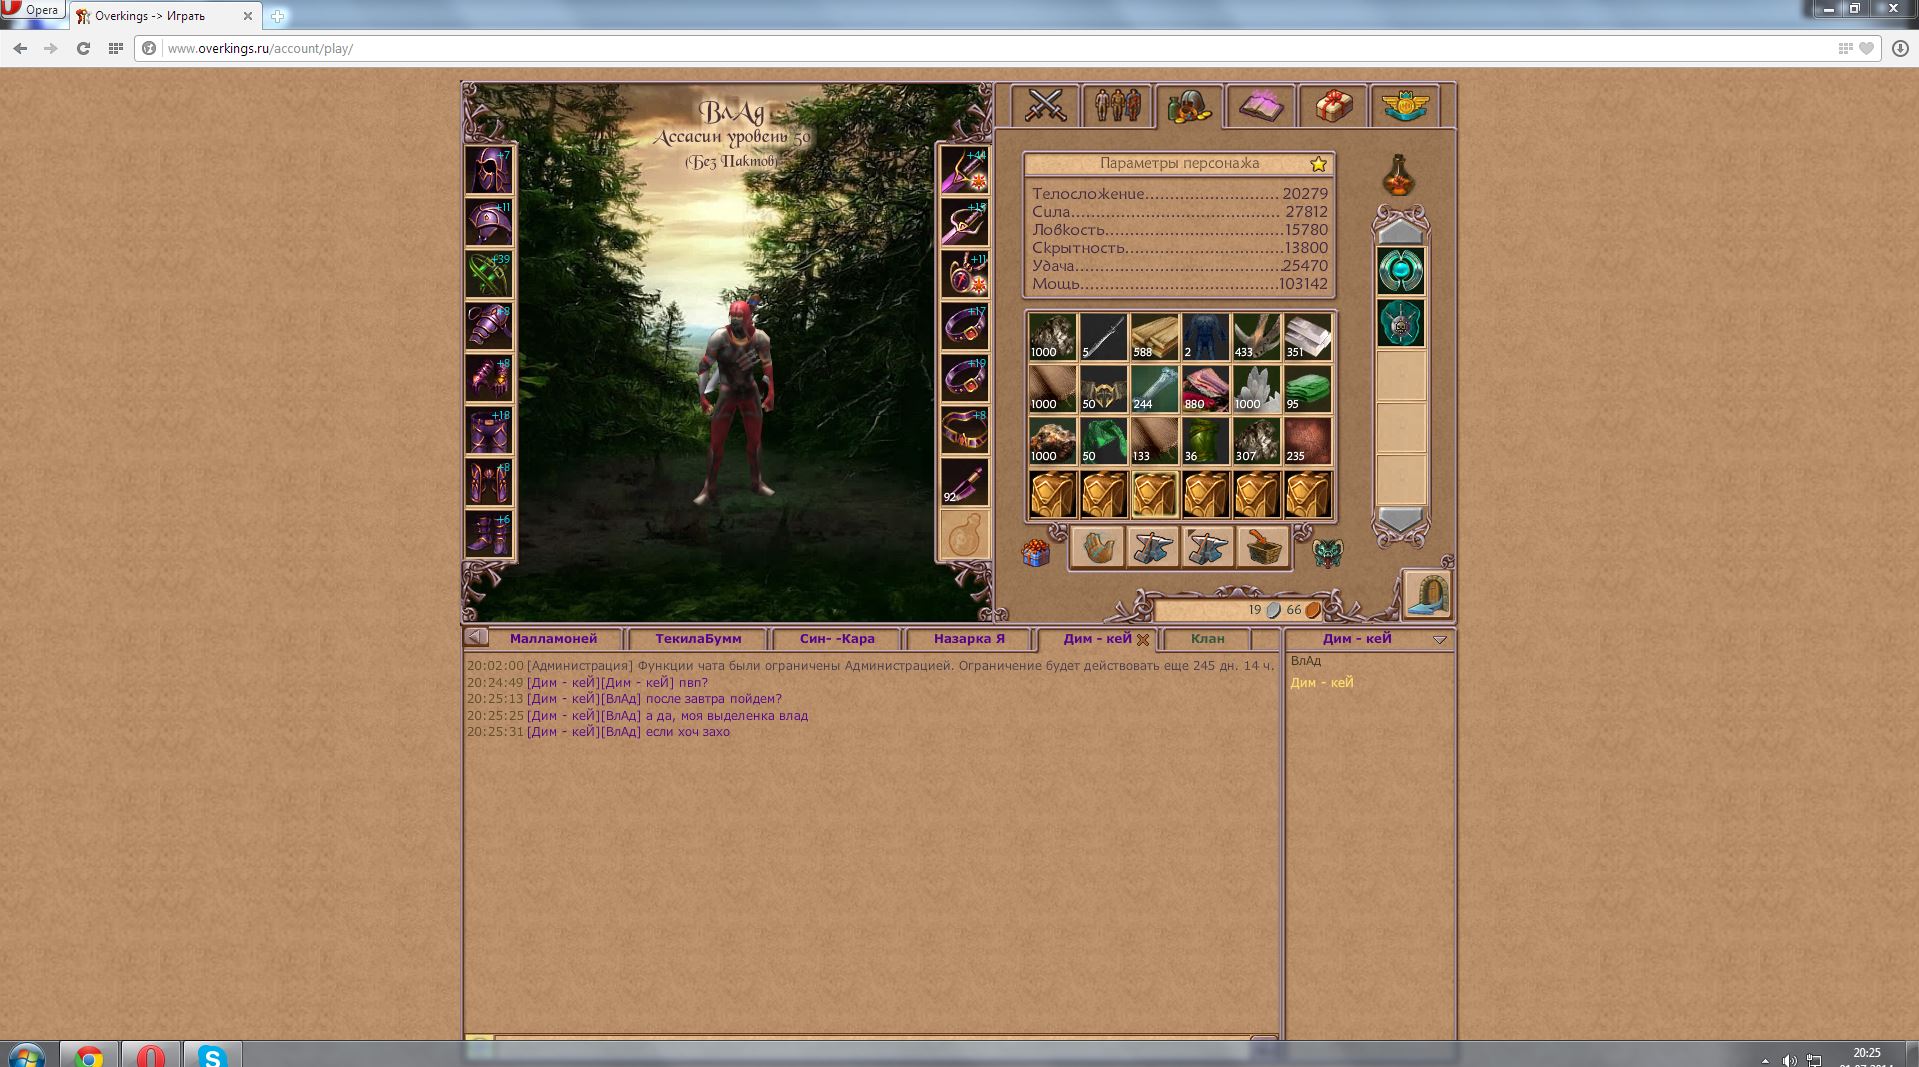Screen dimensions: 1919x1067
Task: Select the equipped belt +8
Action: (964, 430)
